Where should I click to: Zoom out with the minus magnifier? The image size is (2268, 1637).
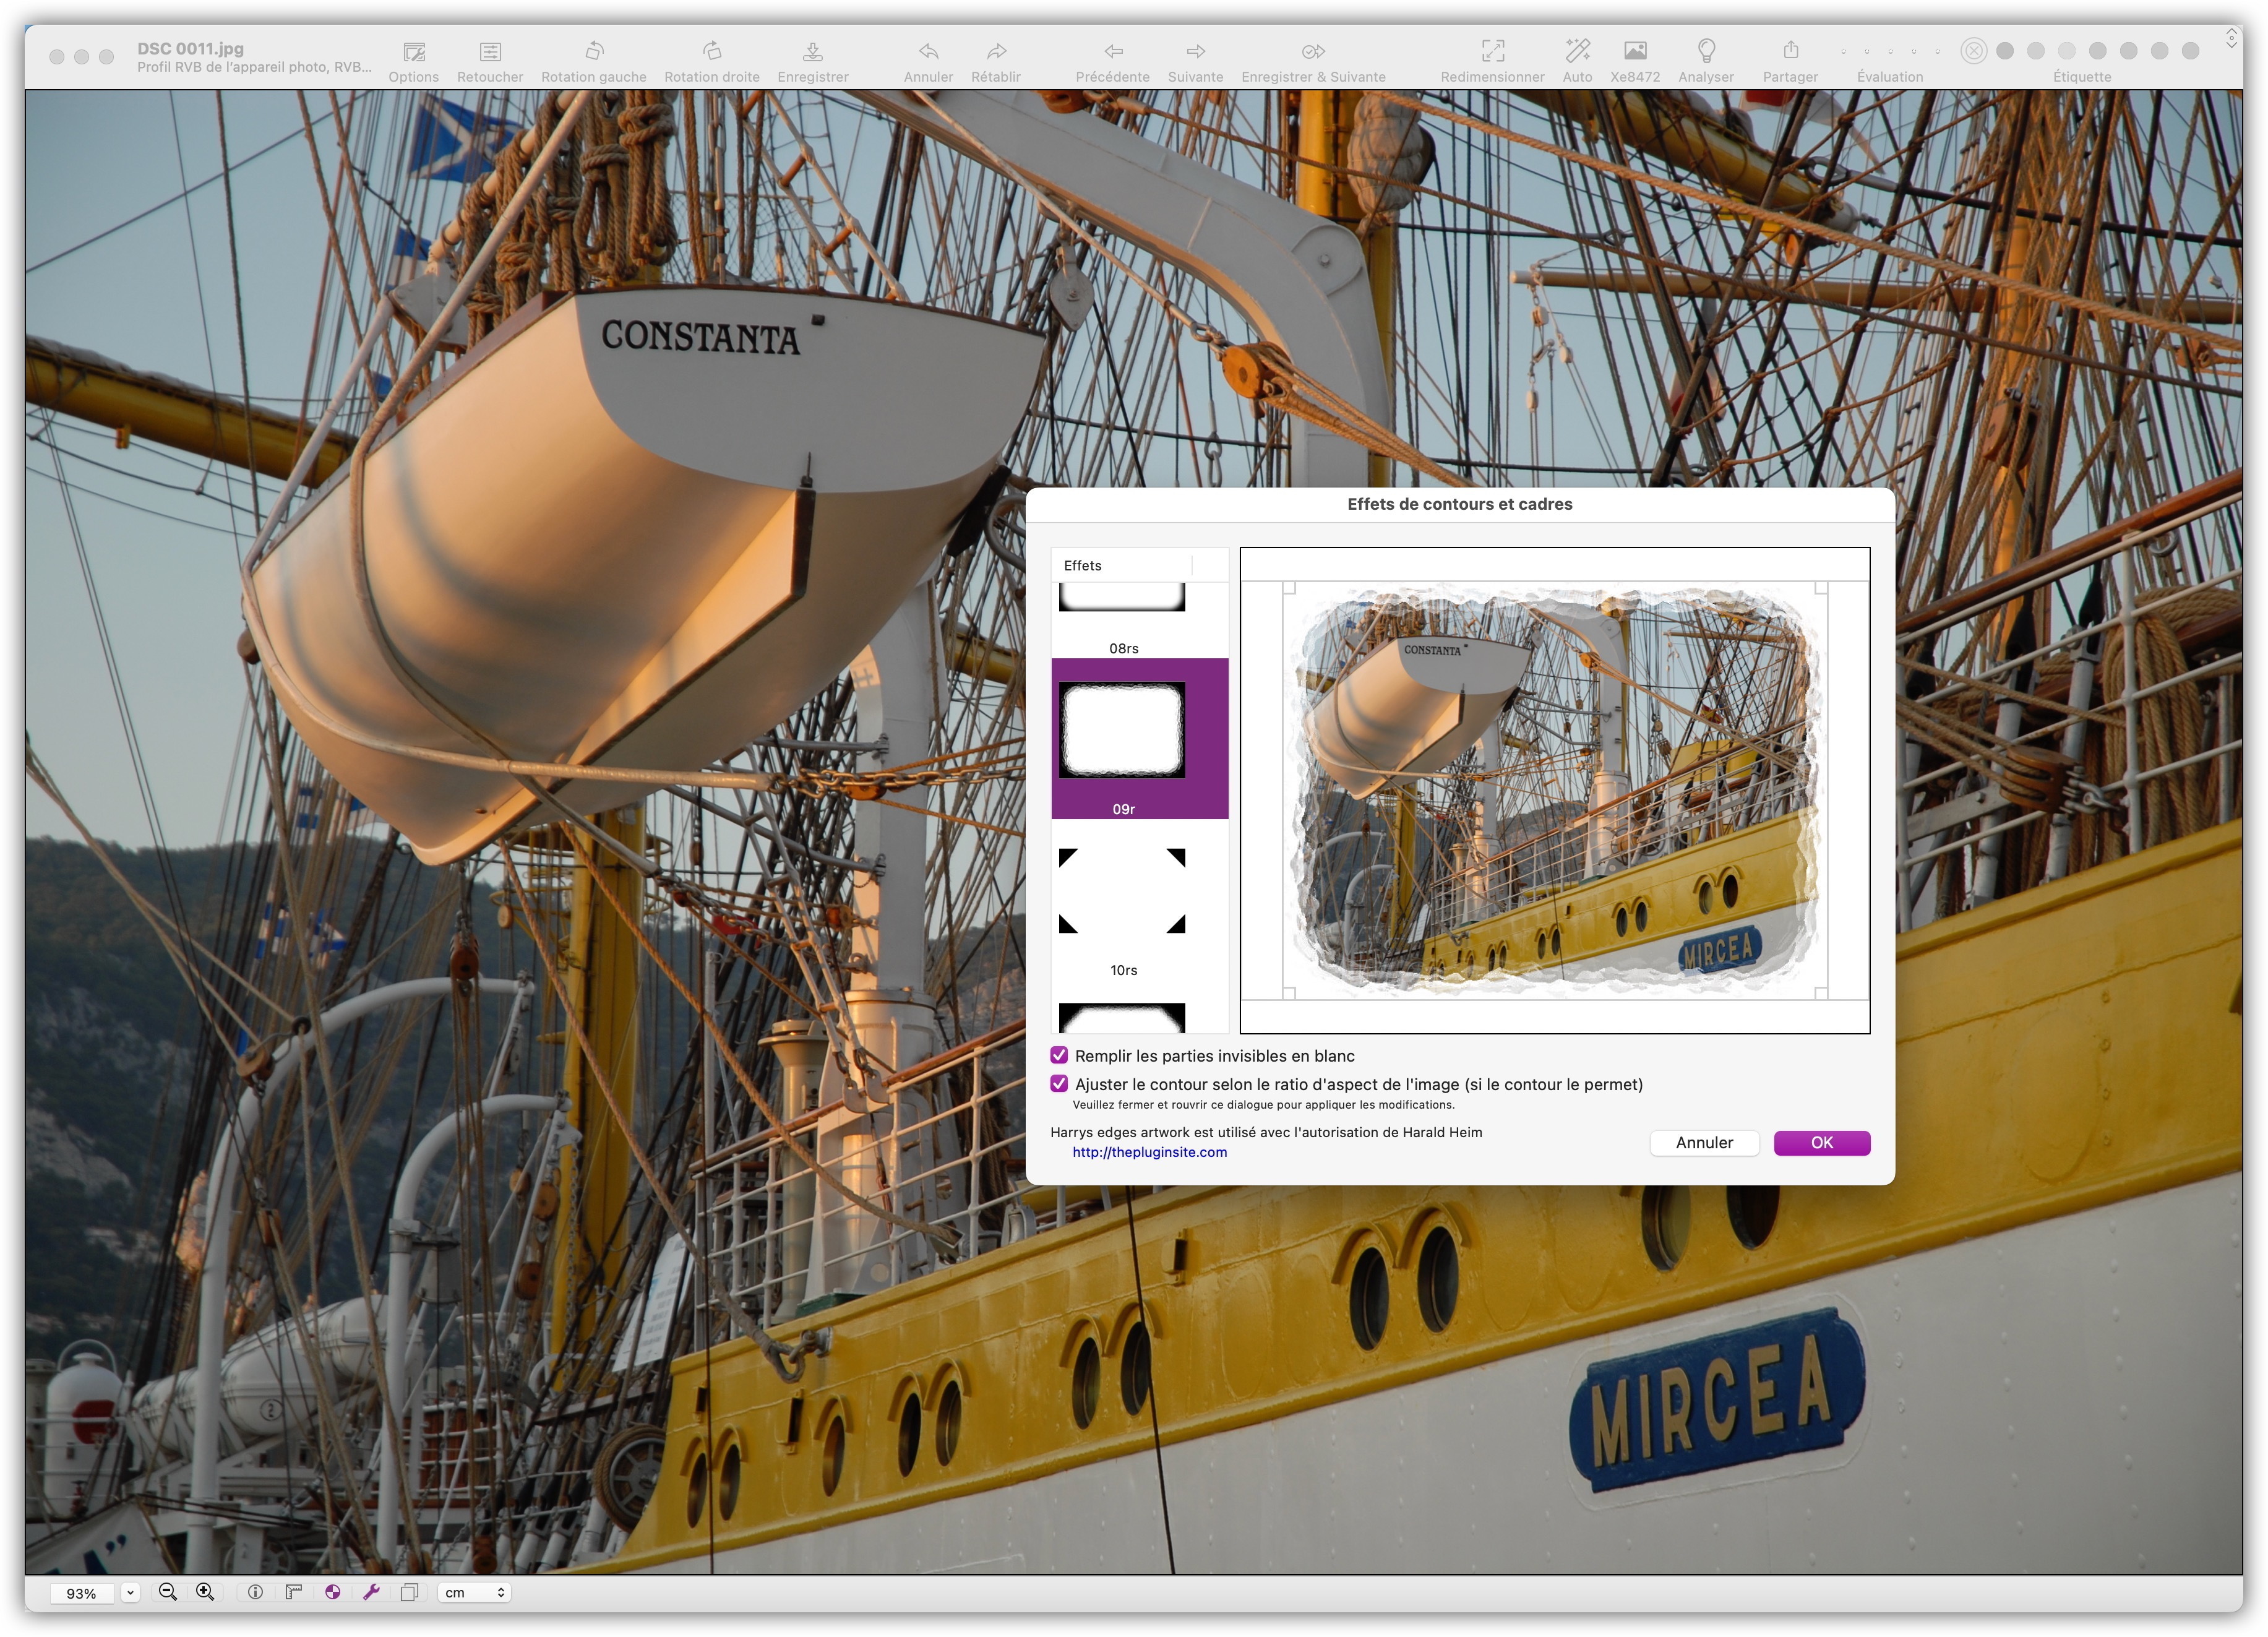tap(167, 1592)
